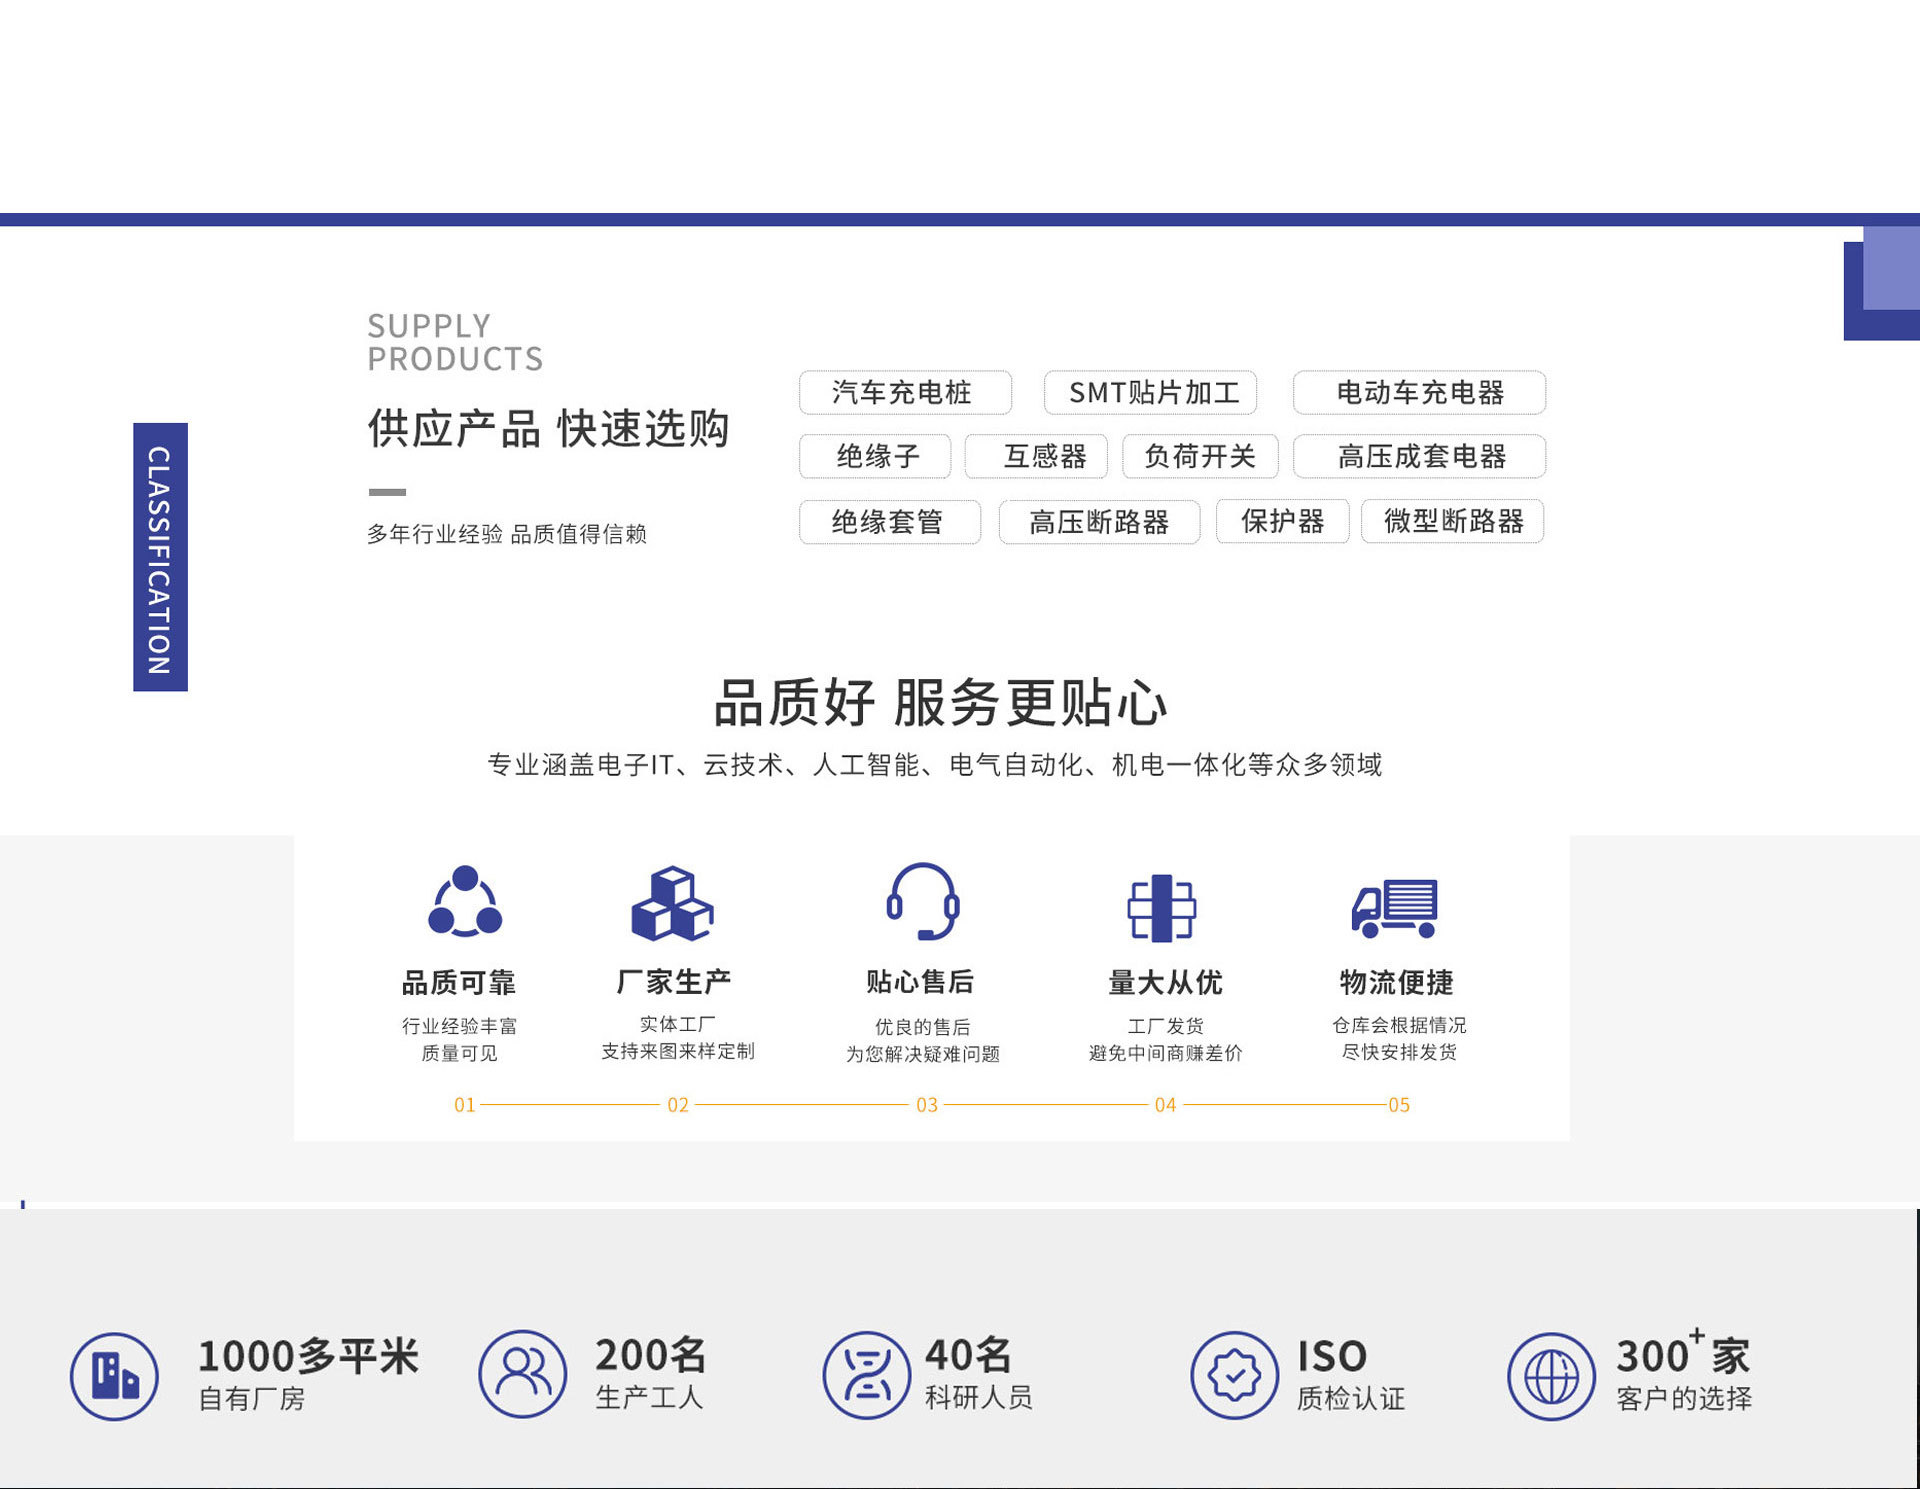Click the delivery truck logistics icon

[x=1395, y=908]
